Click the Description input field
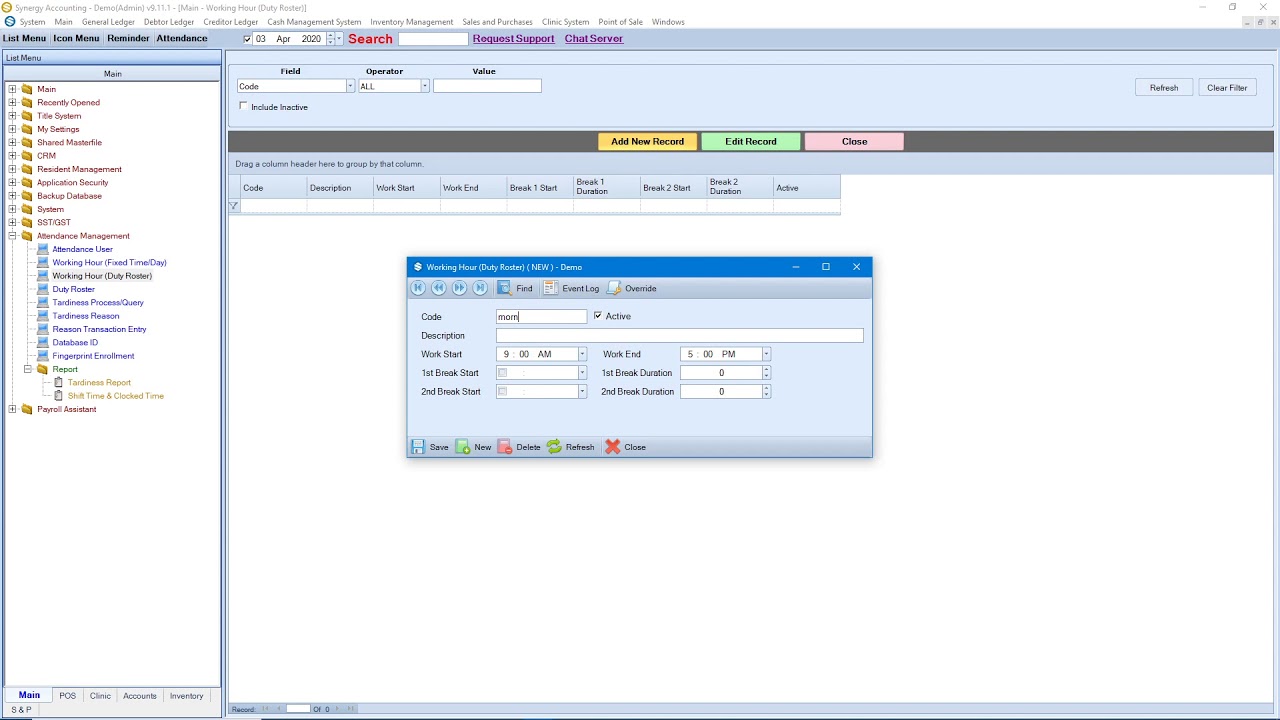Image resolution: width=1280 pixels, height=720 pixels. 680,336
